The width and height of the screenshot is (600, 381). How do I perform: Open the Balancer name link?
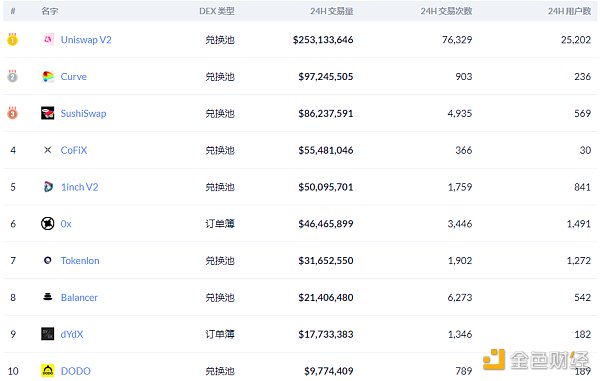pyautogui.click(x=79, y=298)
